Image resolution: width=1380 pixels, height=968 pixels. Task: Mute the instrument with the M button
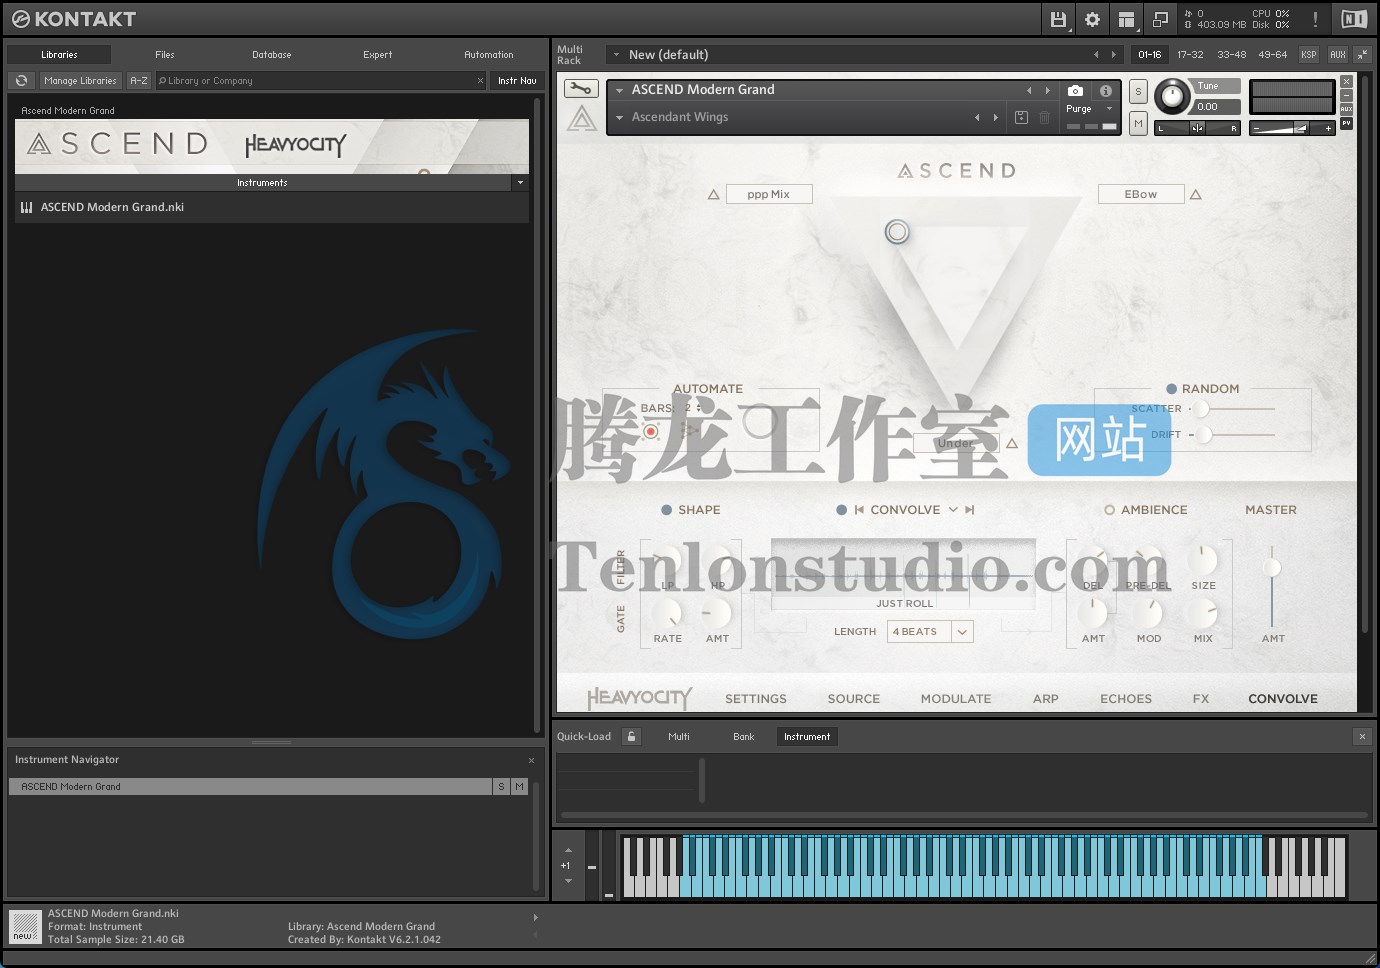point(1137,123)
